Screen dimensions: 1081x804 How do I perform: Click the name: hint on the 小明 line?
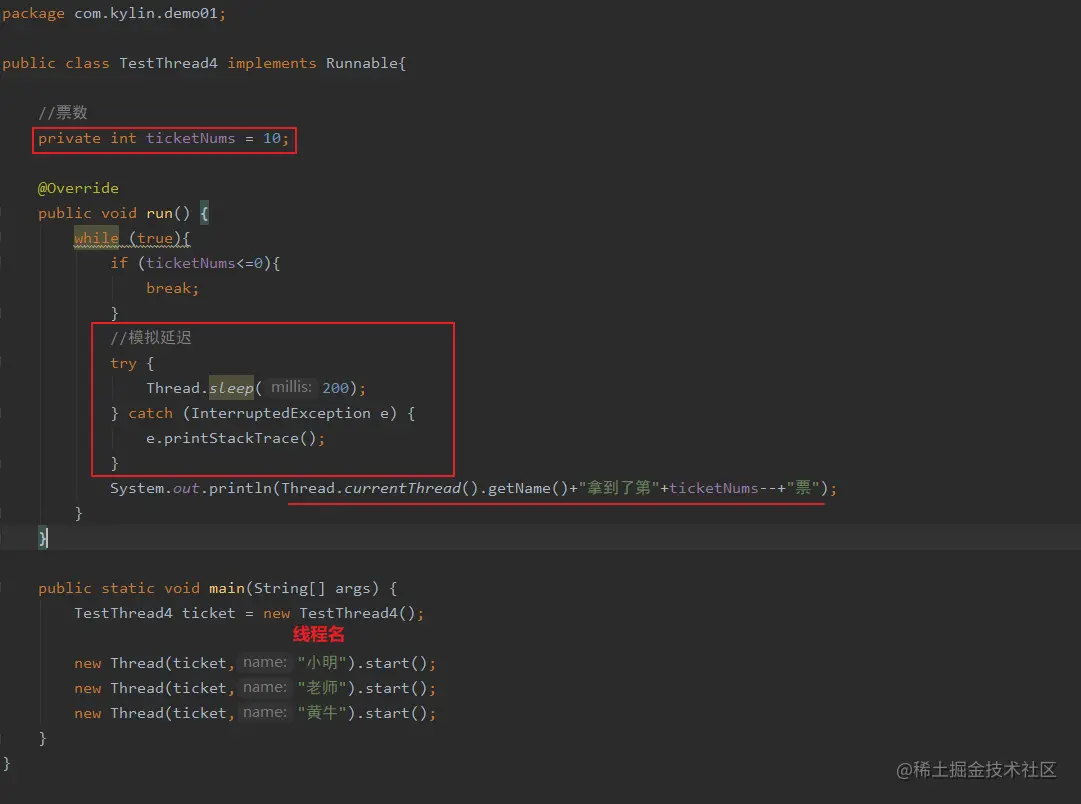coord(265,662)
